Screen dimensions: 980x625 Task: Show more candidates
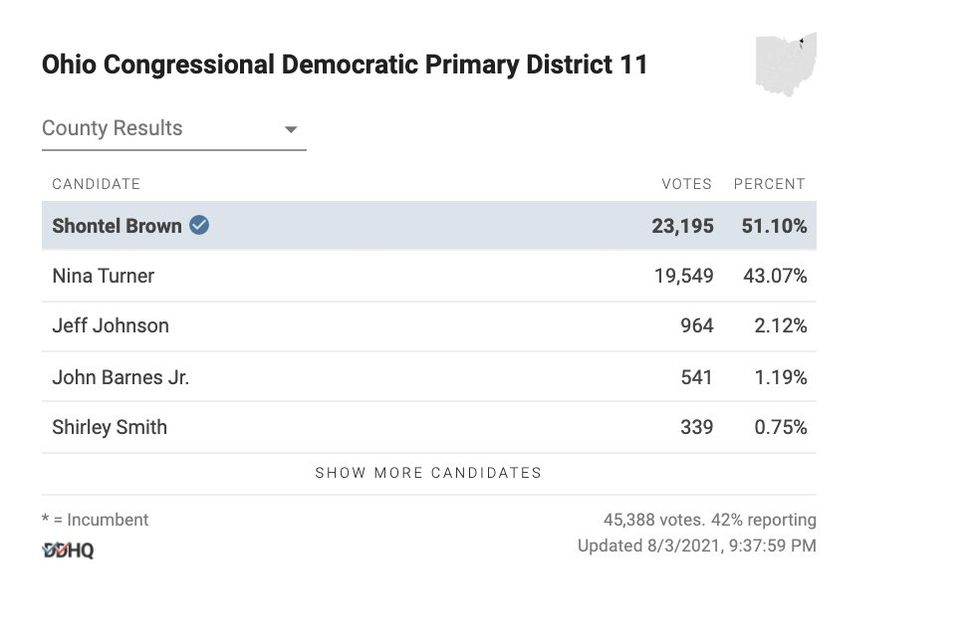[428, 473]
